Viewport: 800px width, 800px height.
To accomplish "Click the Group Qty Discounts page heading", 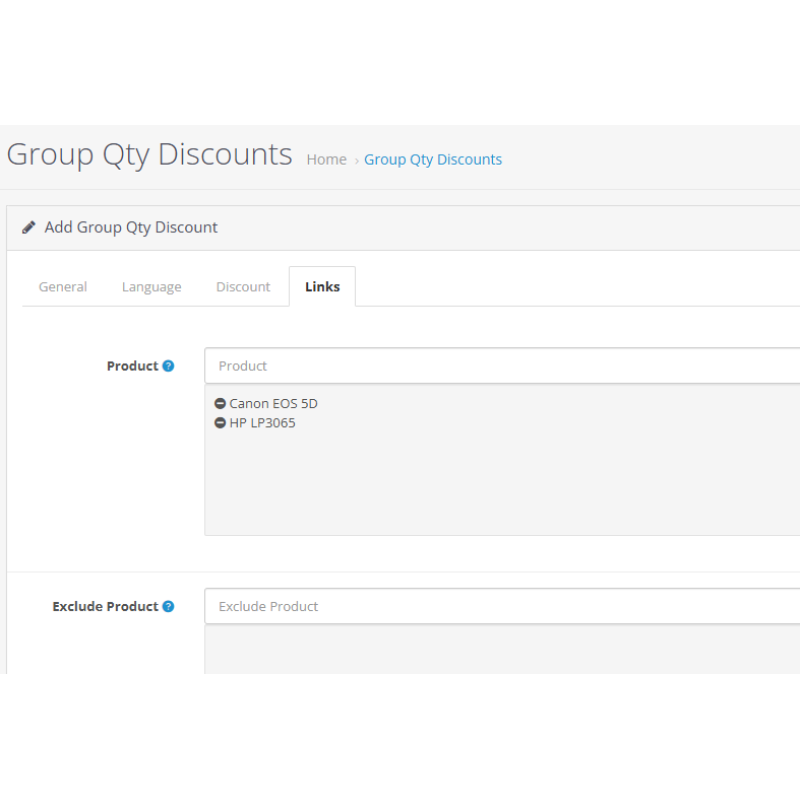I will [149, 155].
